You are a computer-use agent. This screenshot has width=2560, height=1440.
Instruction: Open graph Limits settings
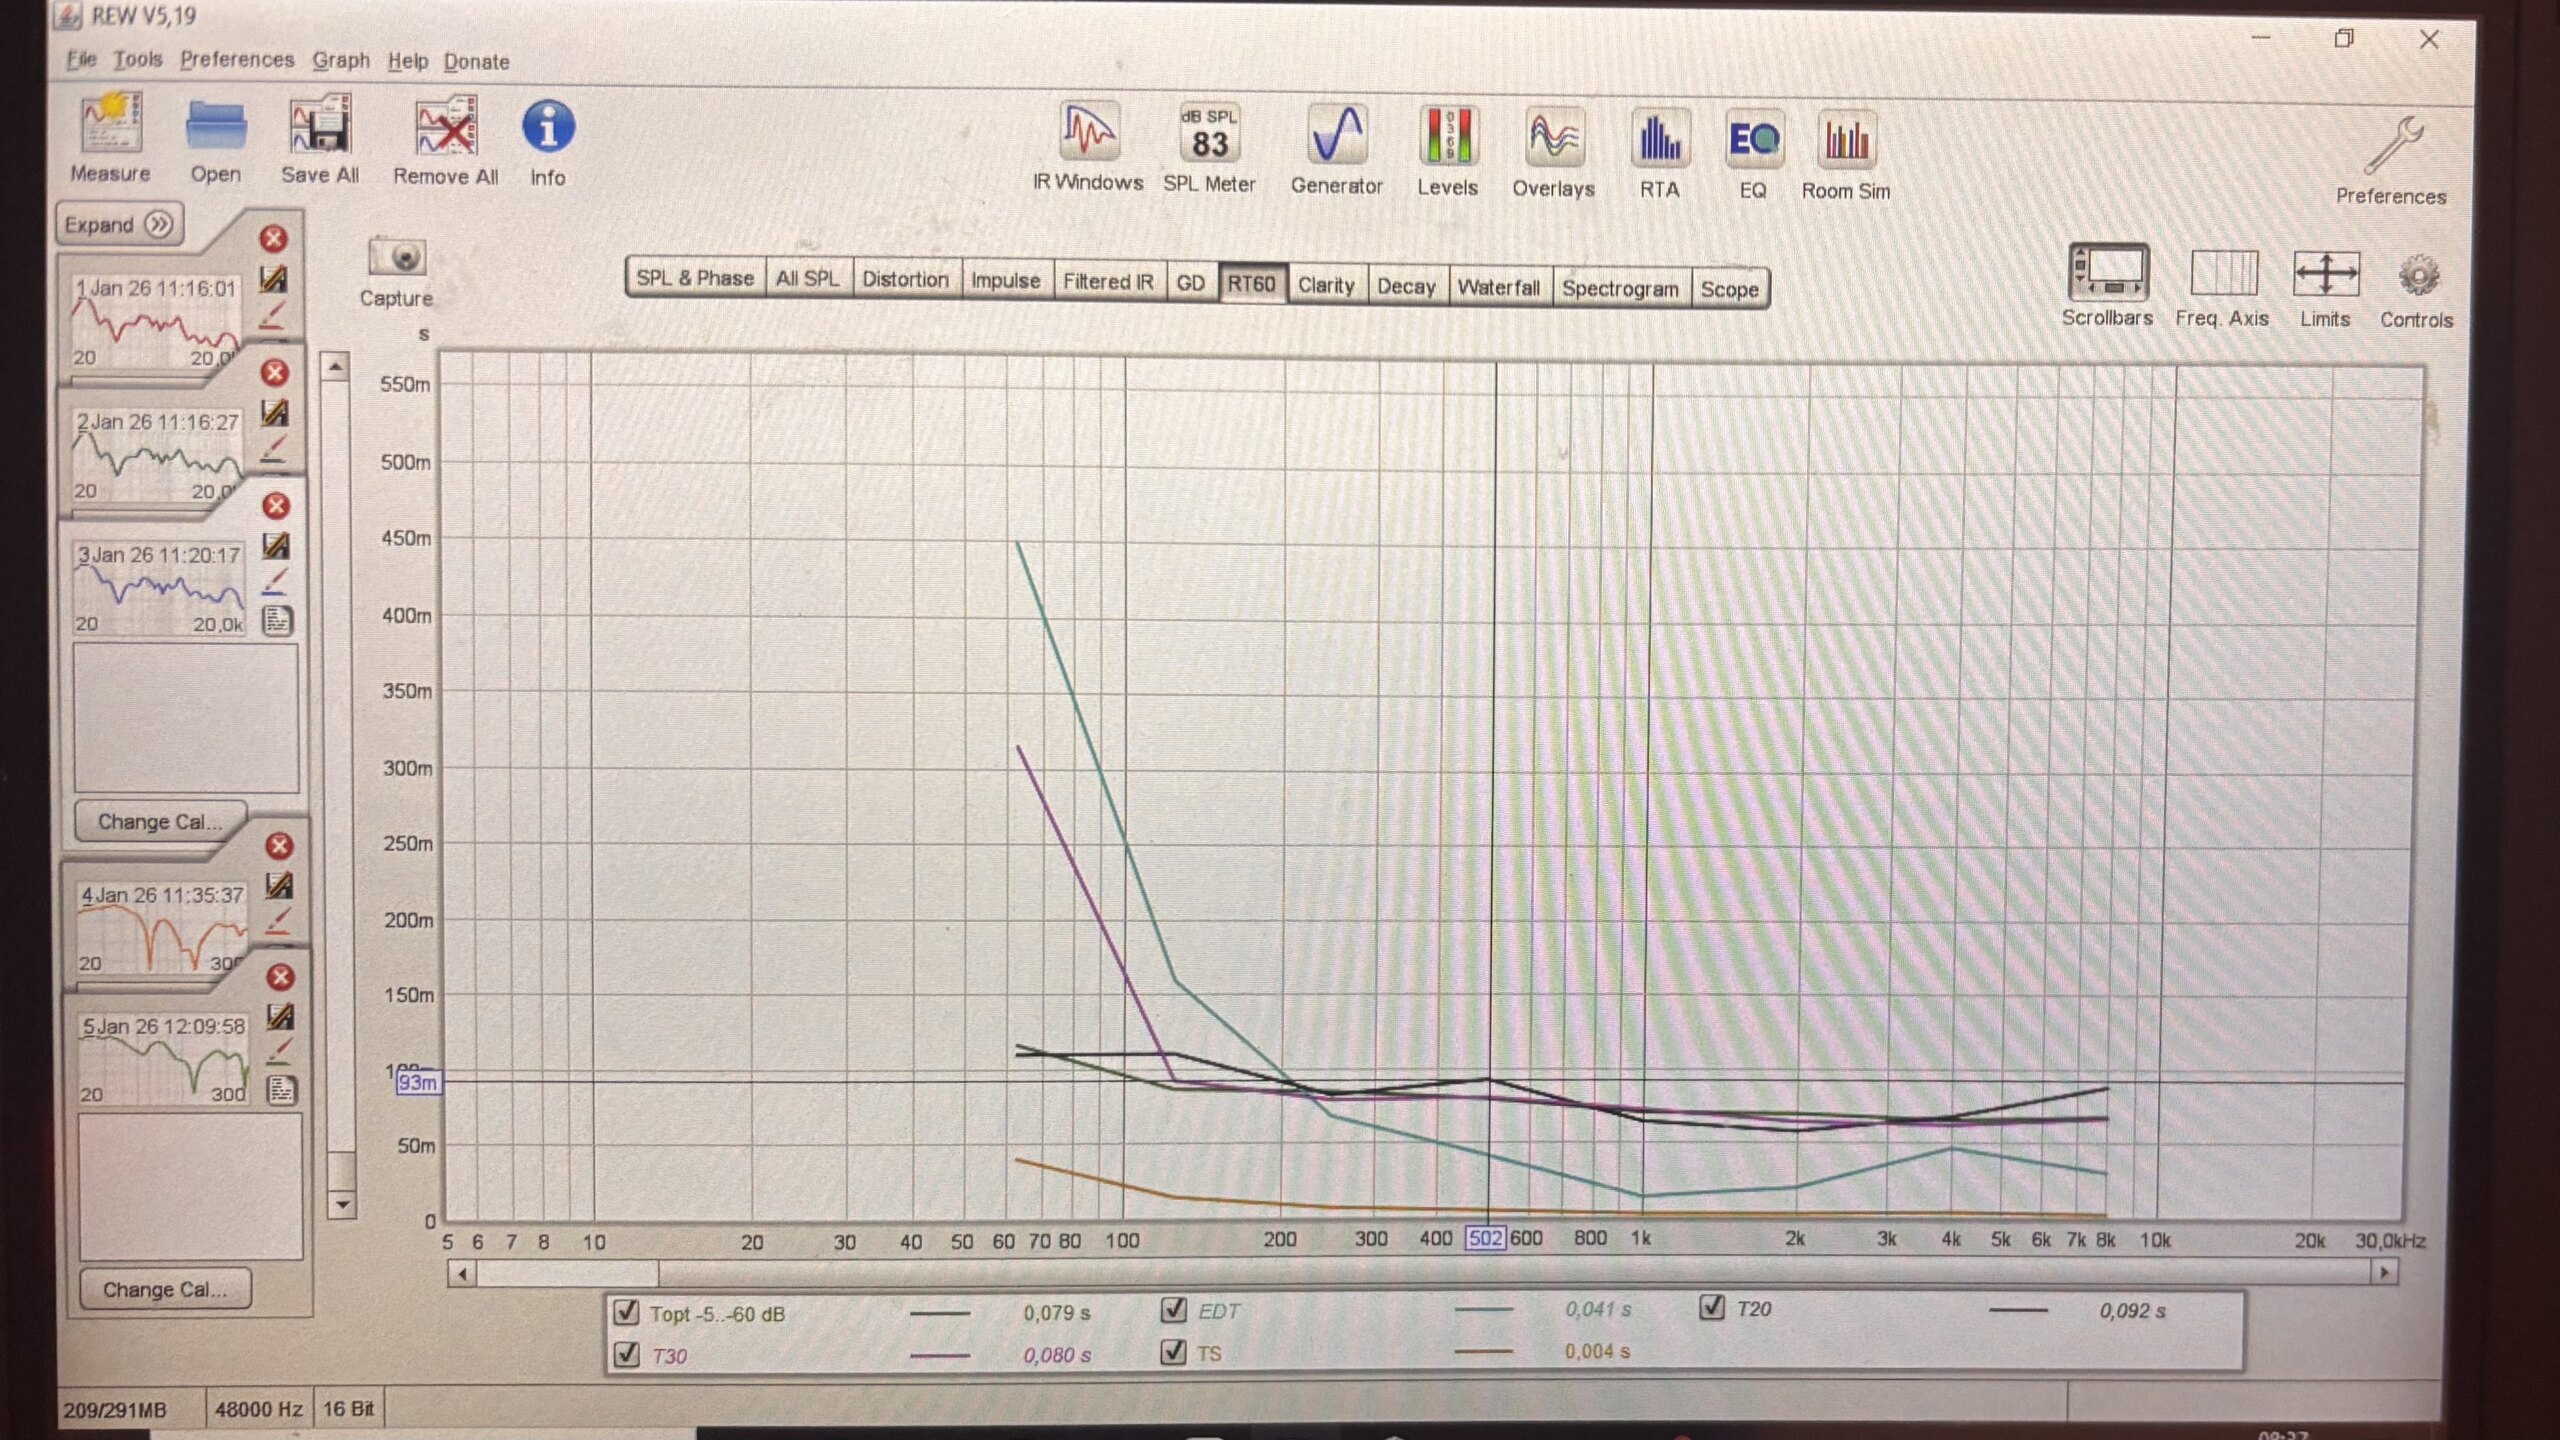(2324, 276)
